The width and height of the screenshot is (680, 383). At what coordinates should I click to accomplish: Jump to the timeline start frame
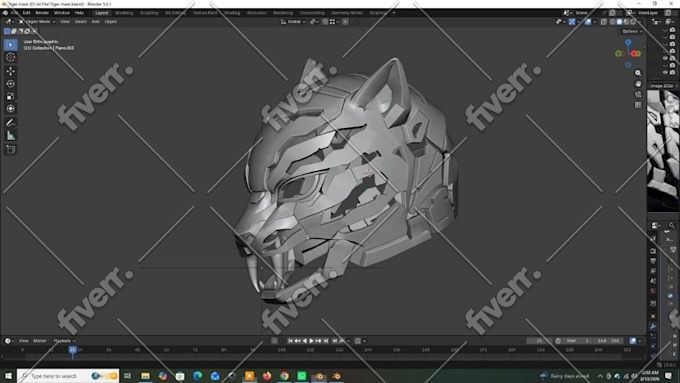(290, 341)
